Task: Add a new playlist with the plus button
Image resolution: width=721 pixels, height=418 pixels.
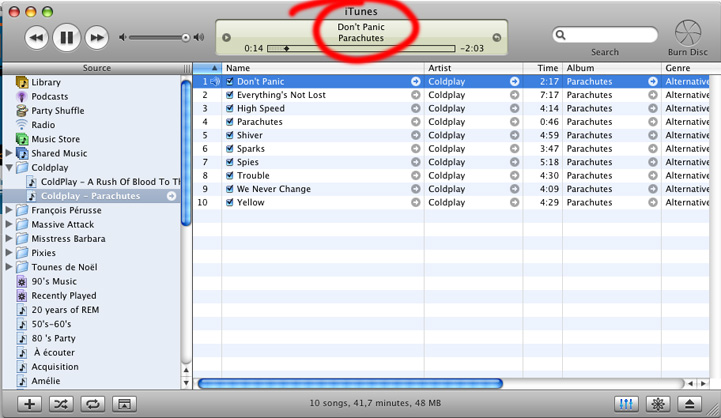Action: pos(29,404)
